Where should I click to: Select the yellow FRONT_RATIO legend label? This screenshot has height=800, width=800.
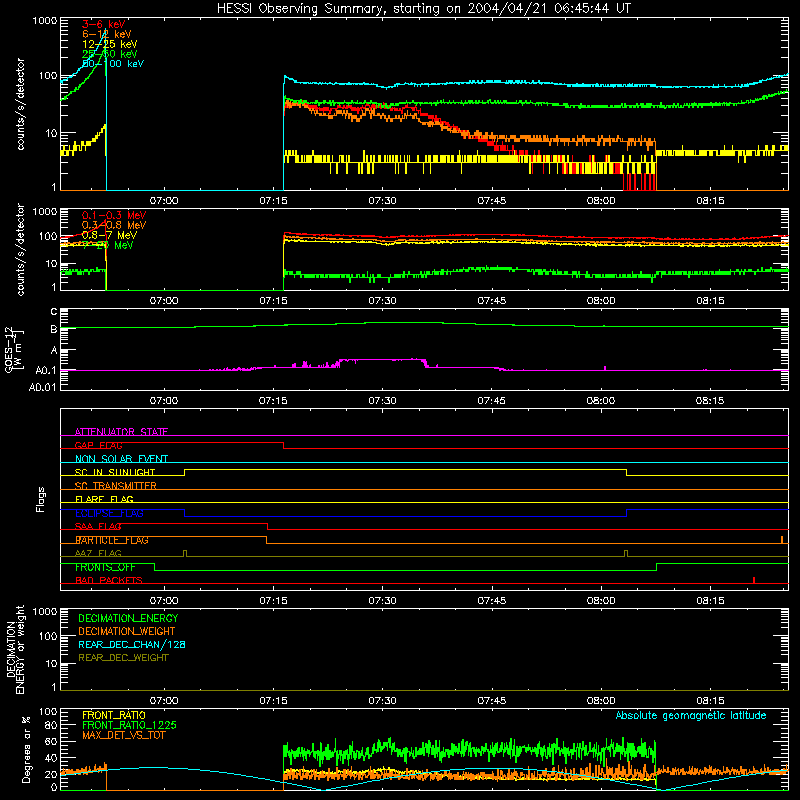click(x=114, y=715)
